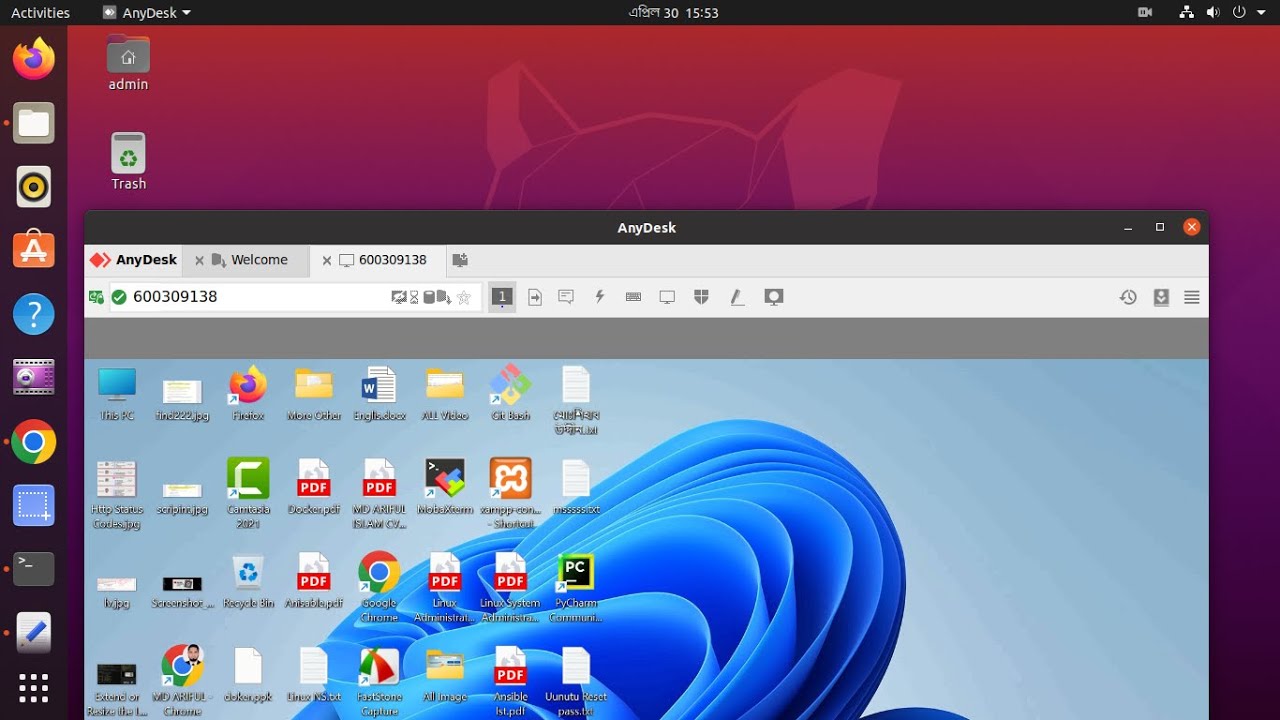Select the Ansiable.pdf file
The image size is (1280, 720).
click(314, 581)
